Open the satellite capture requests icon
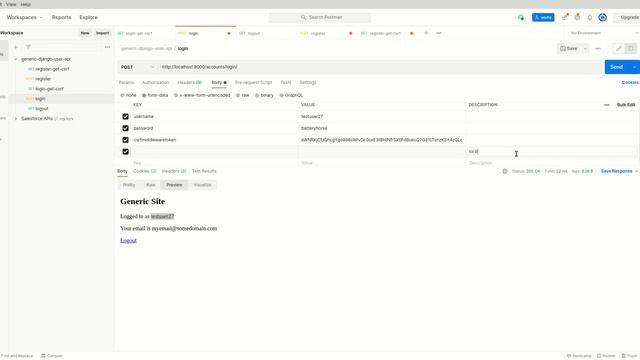Image resolution: width=640 pixels, height=360 pixels. coord(565,17)
